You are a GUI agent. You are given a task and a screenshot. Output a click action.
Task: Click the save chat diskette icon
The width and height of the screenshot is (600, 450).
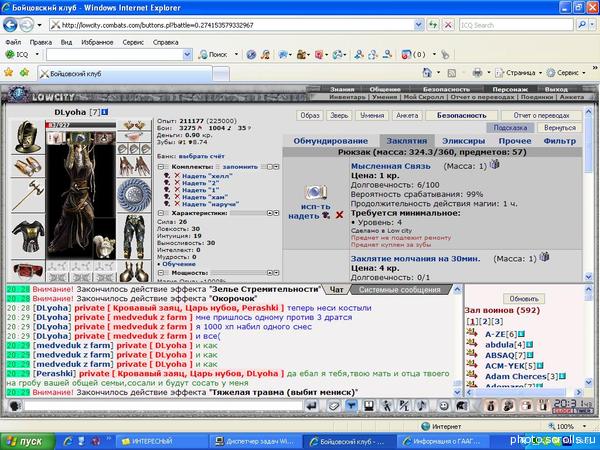tap(369, 406)
